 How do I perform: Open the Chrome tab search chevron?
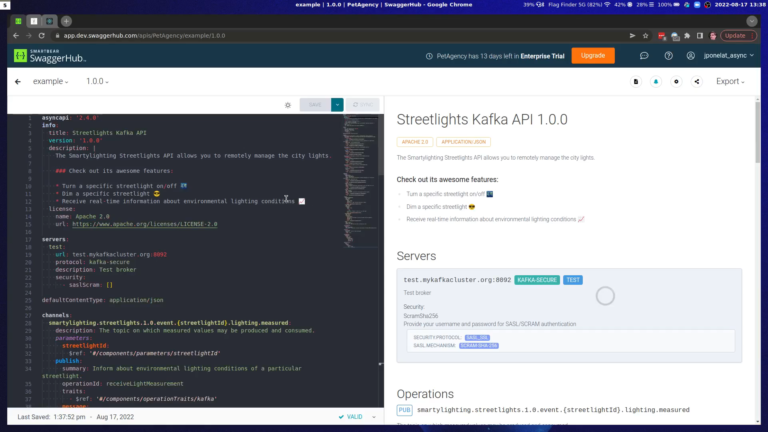pos(752,22)
